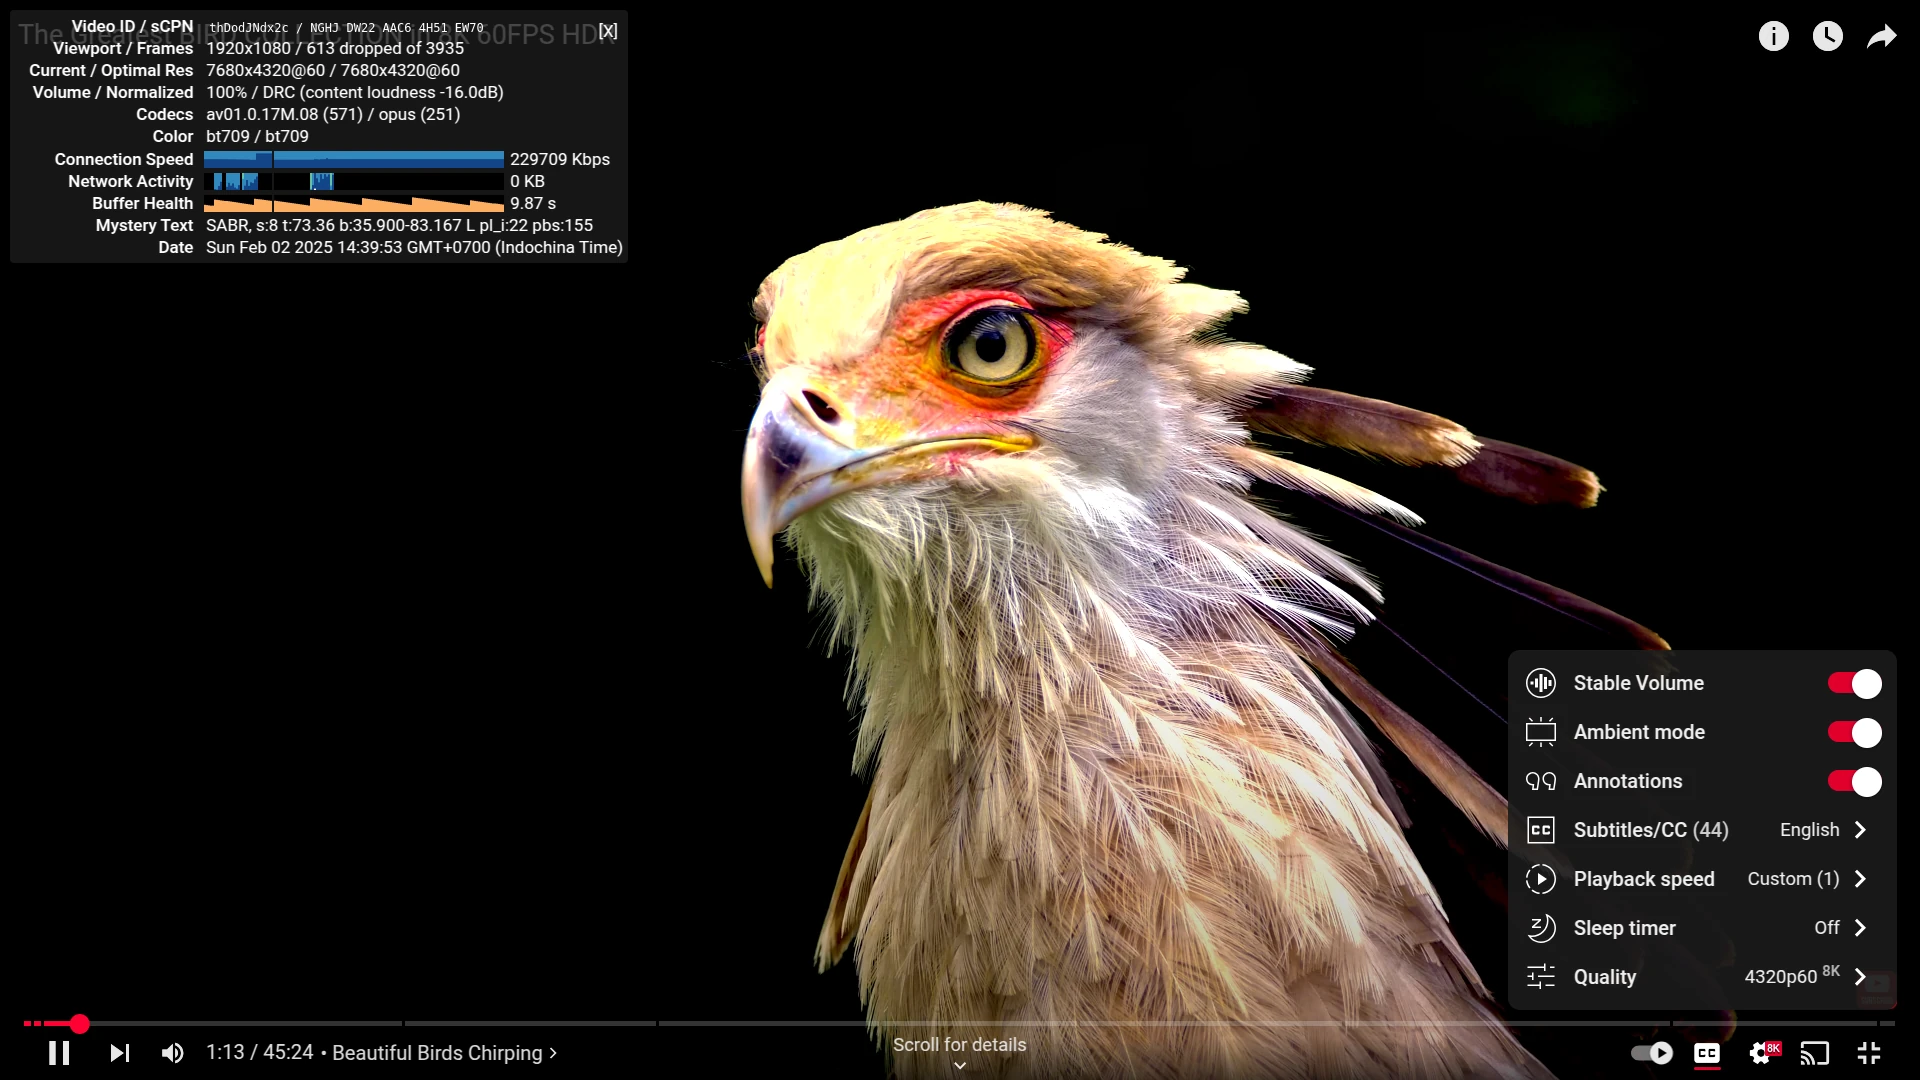Click the 7680x4320@60 resolution value
The width and height of the screenshot is (1920, 1080).
click(x=333, y=70)
